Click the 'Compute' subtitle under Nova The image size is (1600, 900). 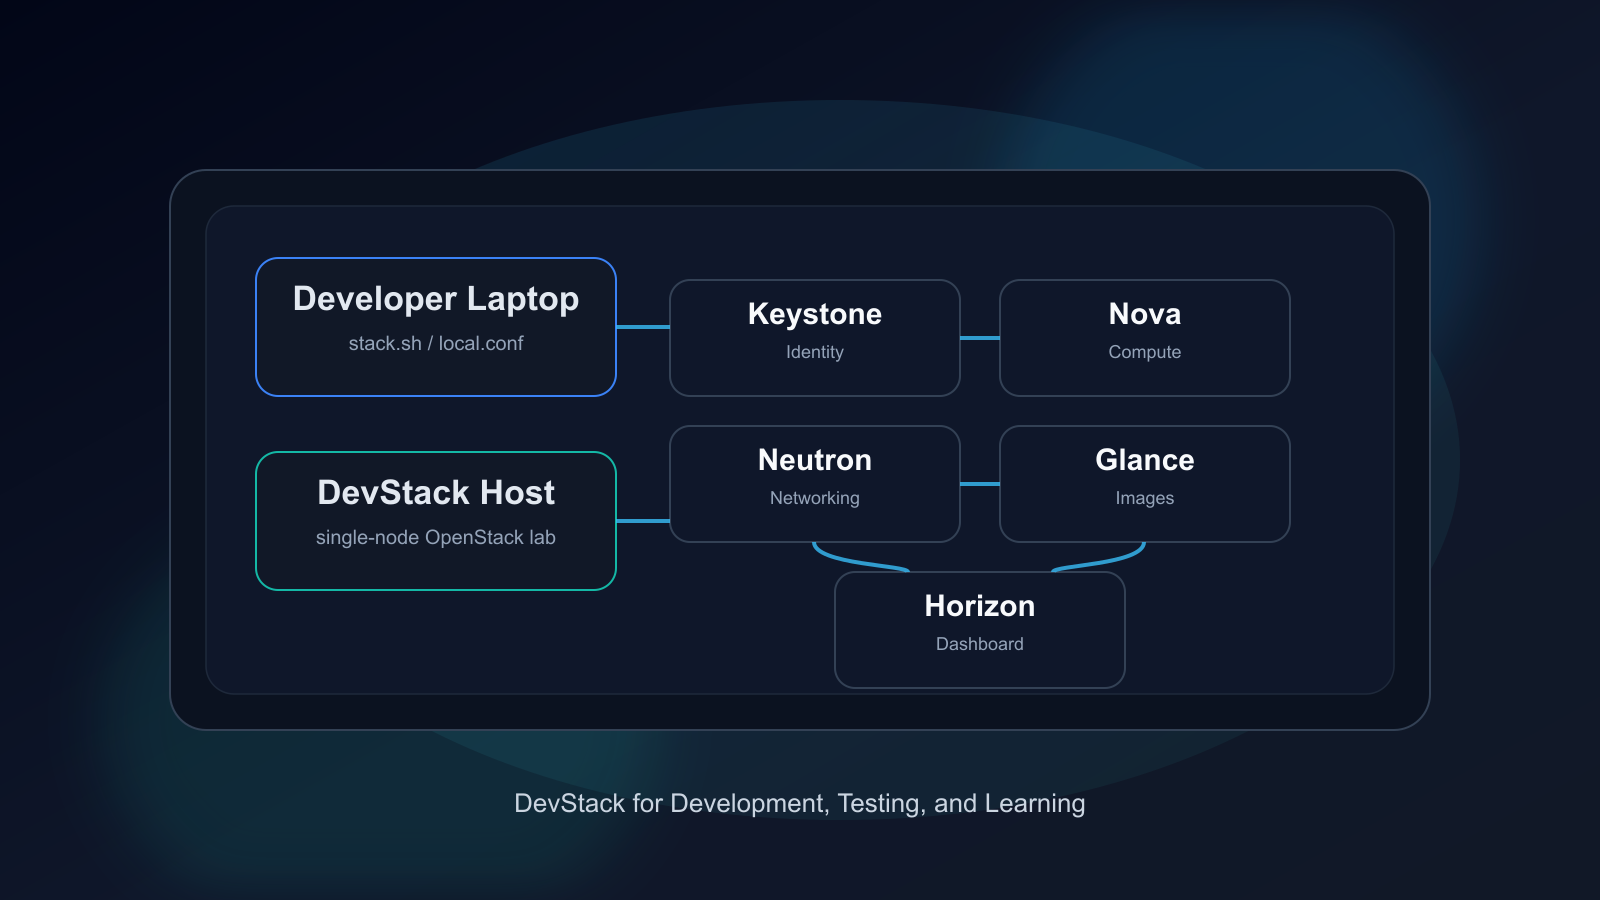click(1145, 352)
